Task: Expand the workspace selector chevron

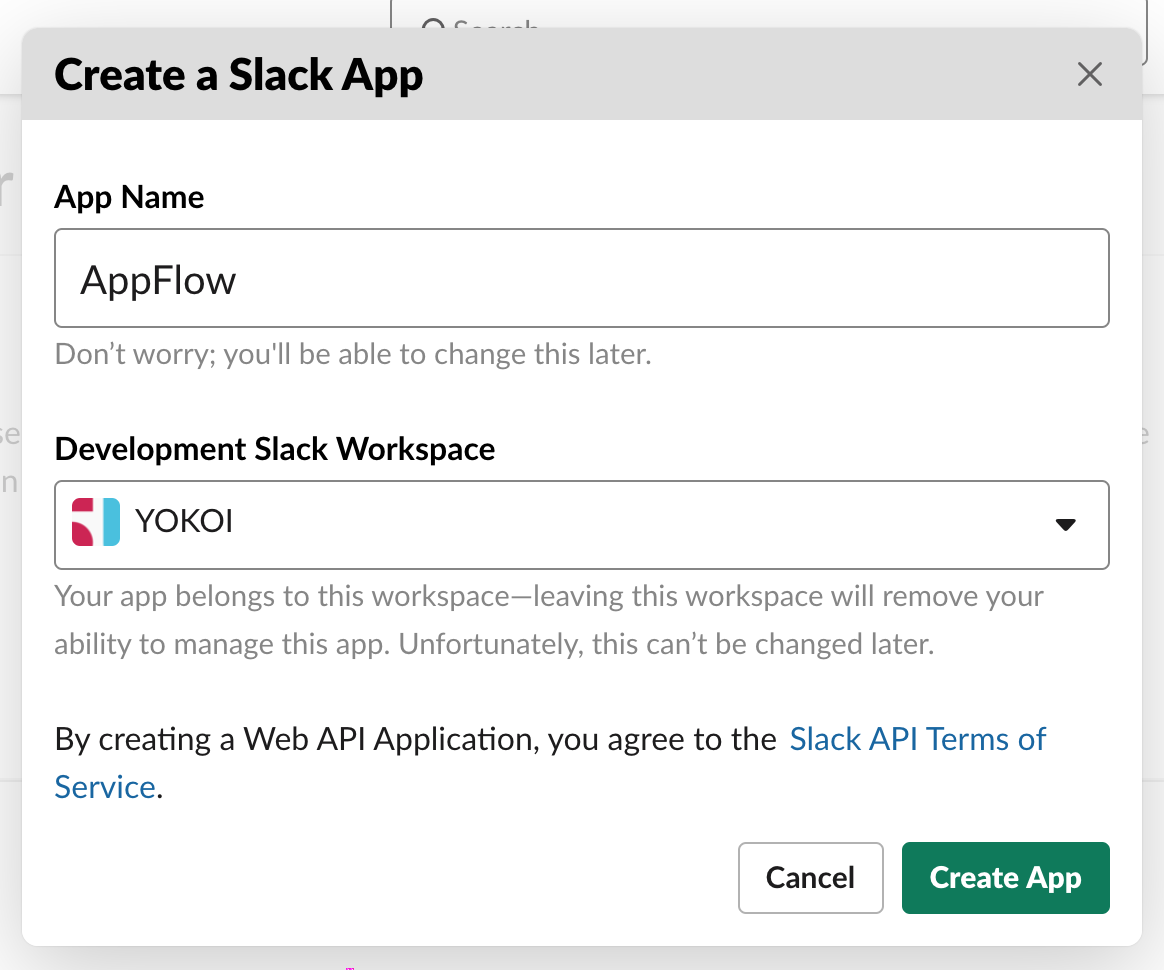Action: click(1066, 524)
